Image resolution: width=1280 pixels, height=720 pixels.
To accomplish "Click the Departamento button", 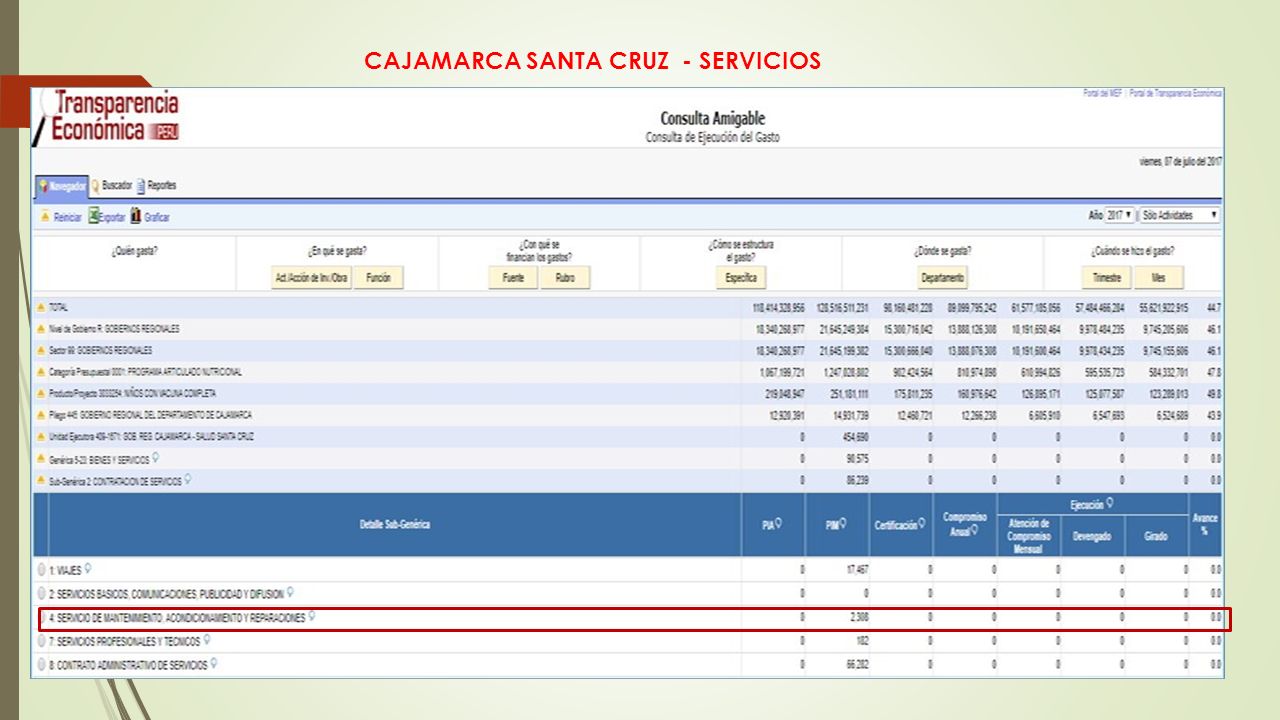I will click(942, 277).
